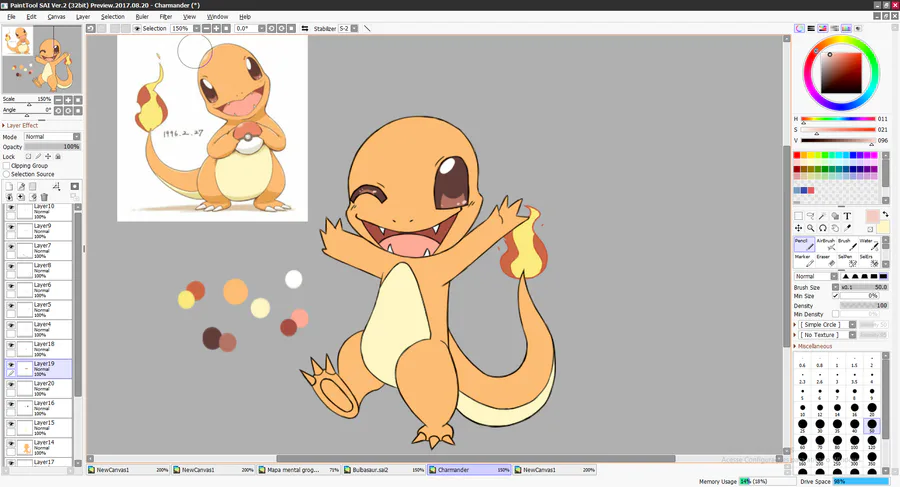
Task: Select the Selection Source radio button
Action: 7,174
